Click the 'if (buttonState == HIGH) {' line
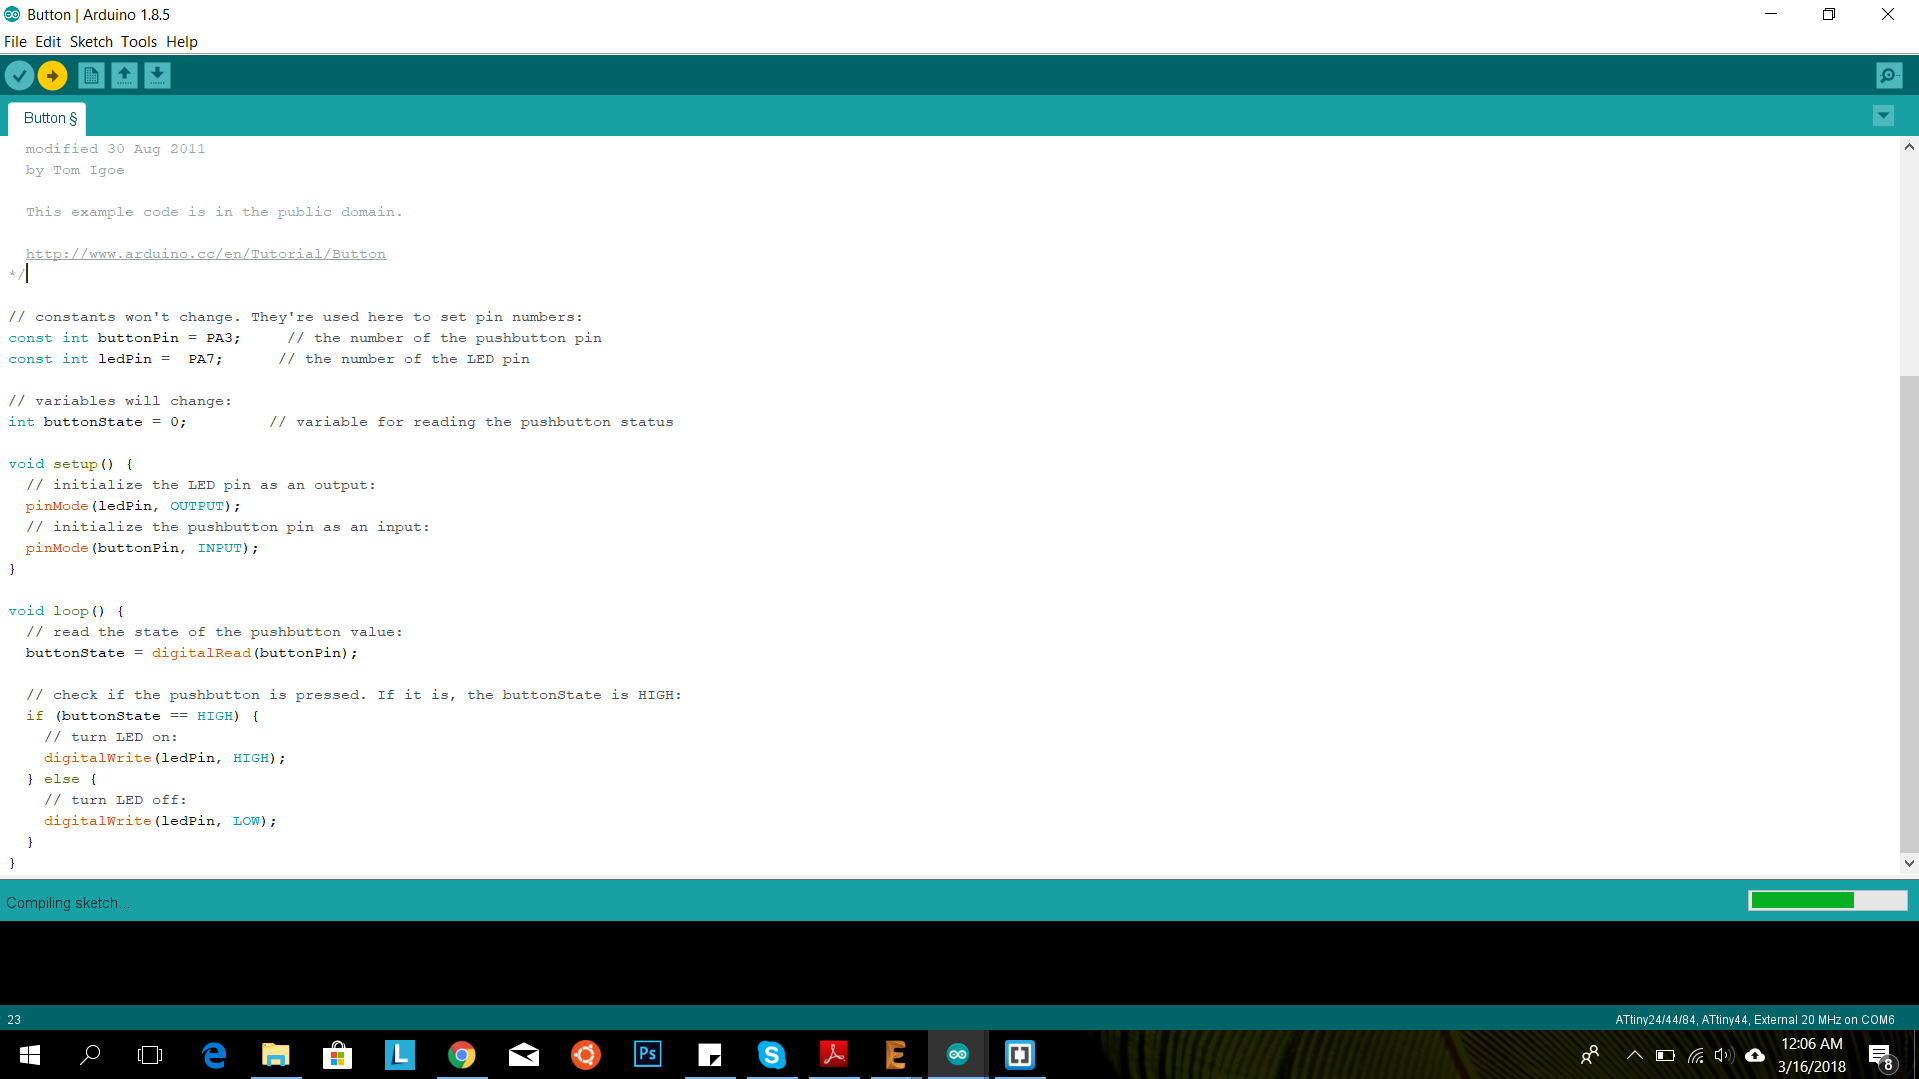The height and width of the screenshot is (1079, 1919). click(143, 716)
